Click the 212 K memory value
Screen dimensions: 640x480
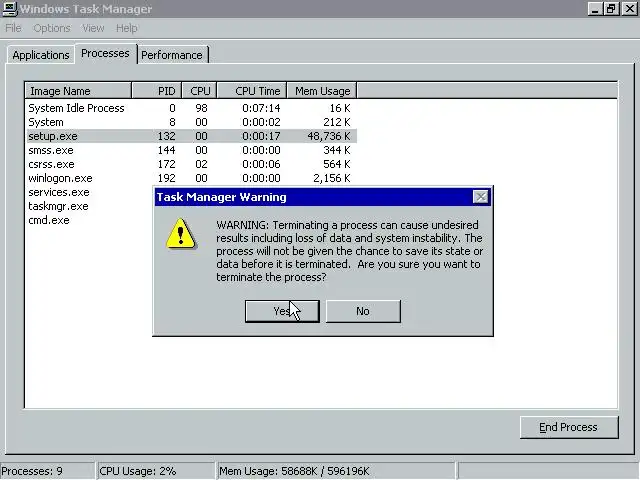coord(337,122)
